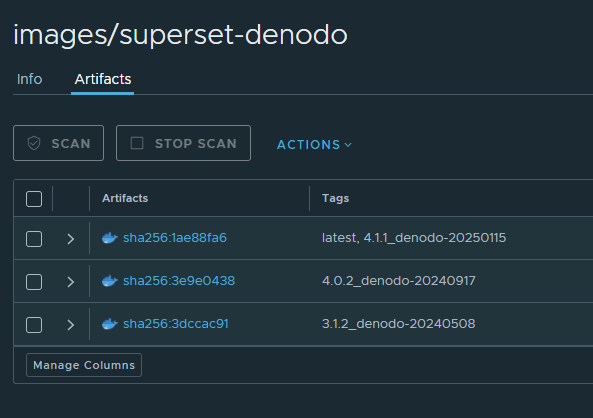This screenshot has height=418, width=593.
Task: Check the box for sha256:3e9e0438 row
Action: click(x=34, y=282)
